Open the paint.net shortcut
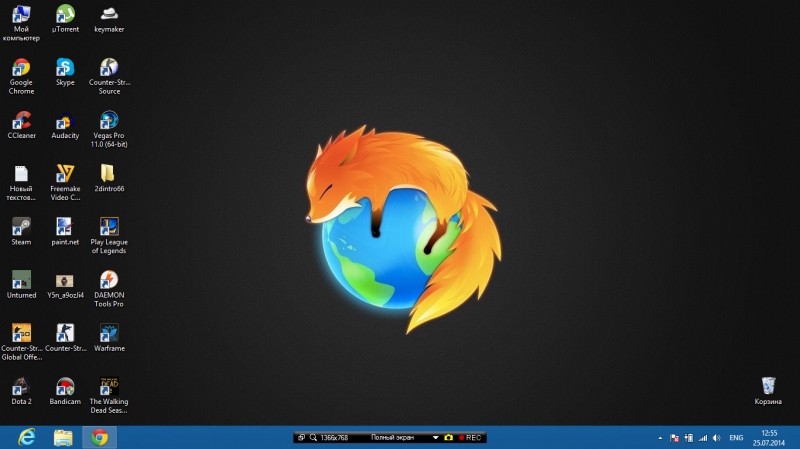The image size is (800, 449). [65, 232]
